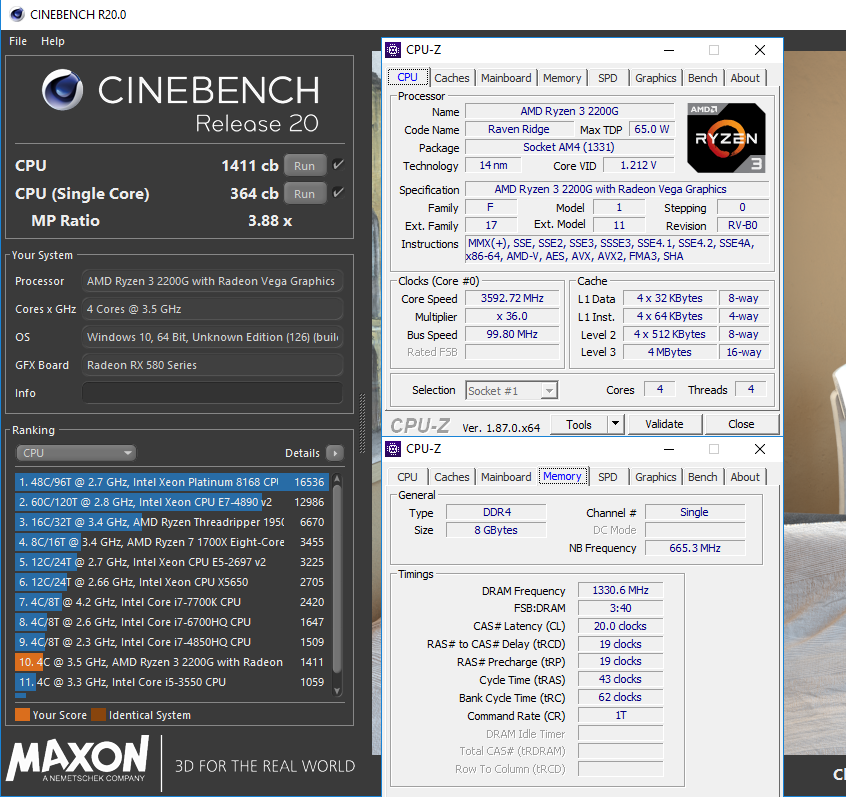This screenshot has width=846, height=797.
Task: Switch to CPU tab in bottom CPU-Z window
Action: (407, 477)
